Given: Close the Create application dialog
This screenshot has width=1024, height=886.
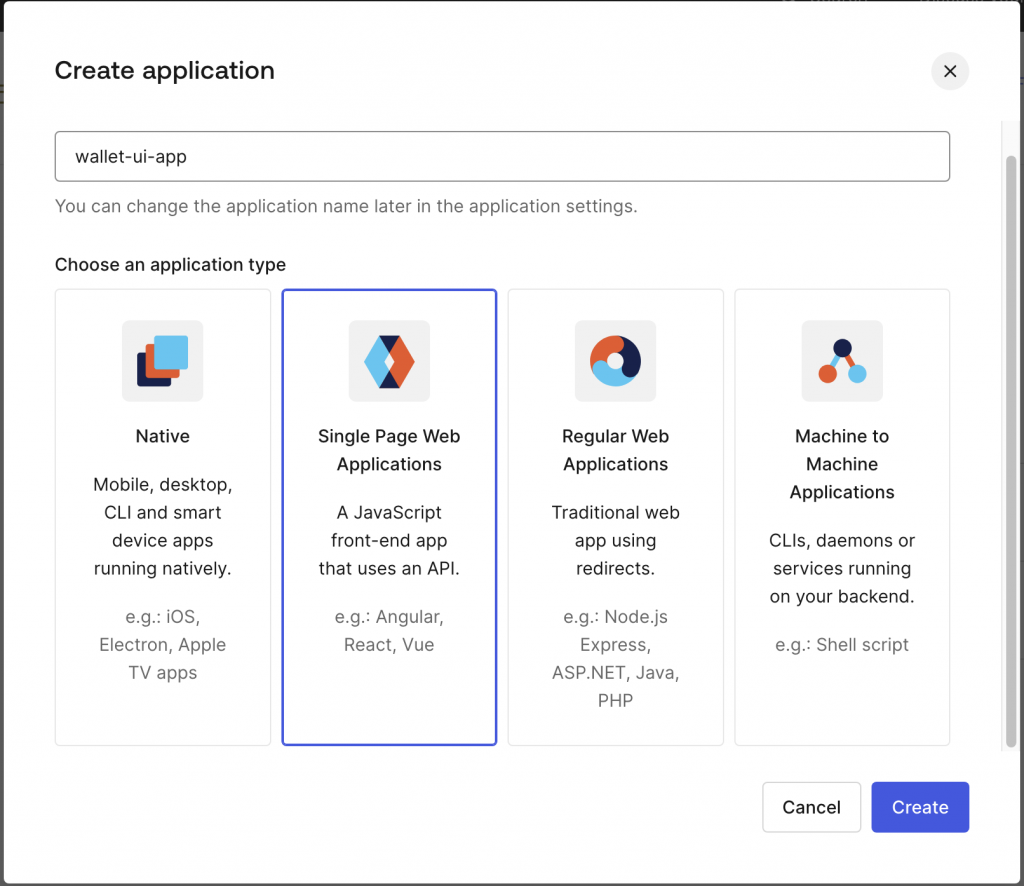Looking at the screenshot, I should point(950,71).
